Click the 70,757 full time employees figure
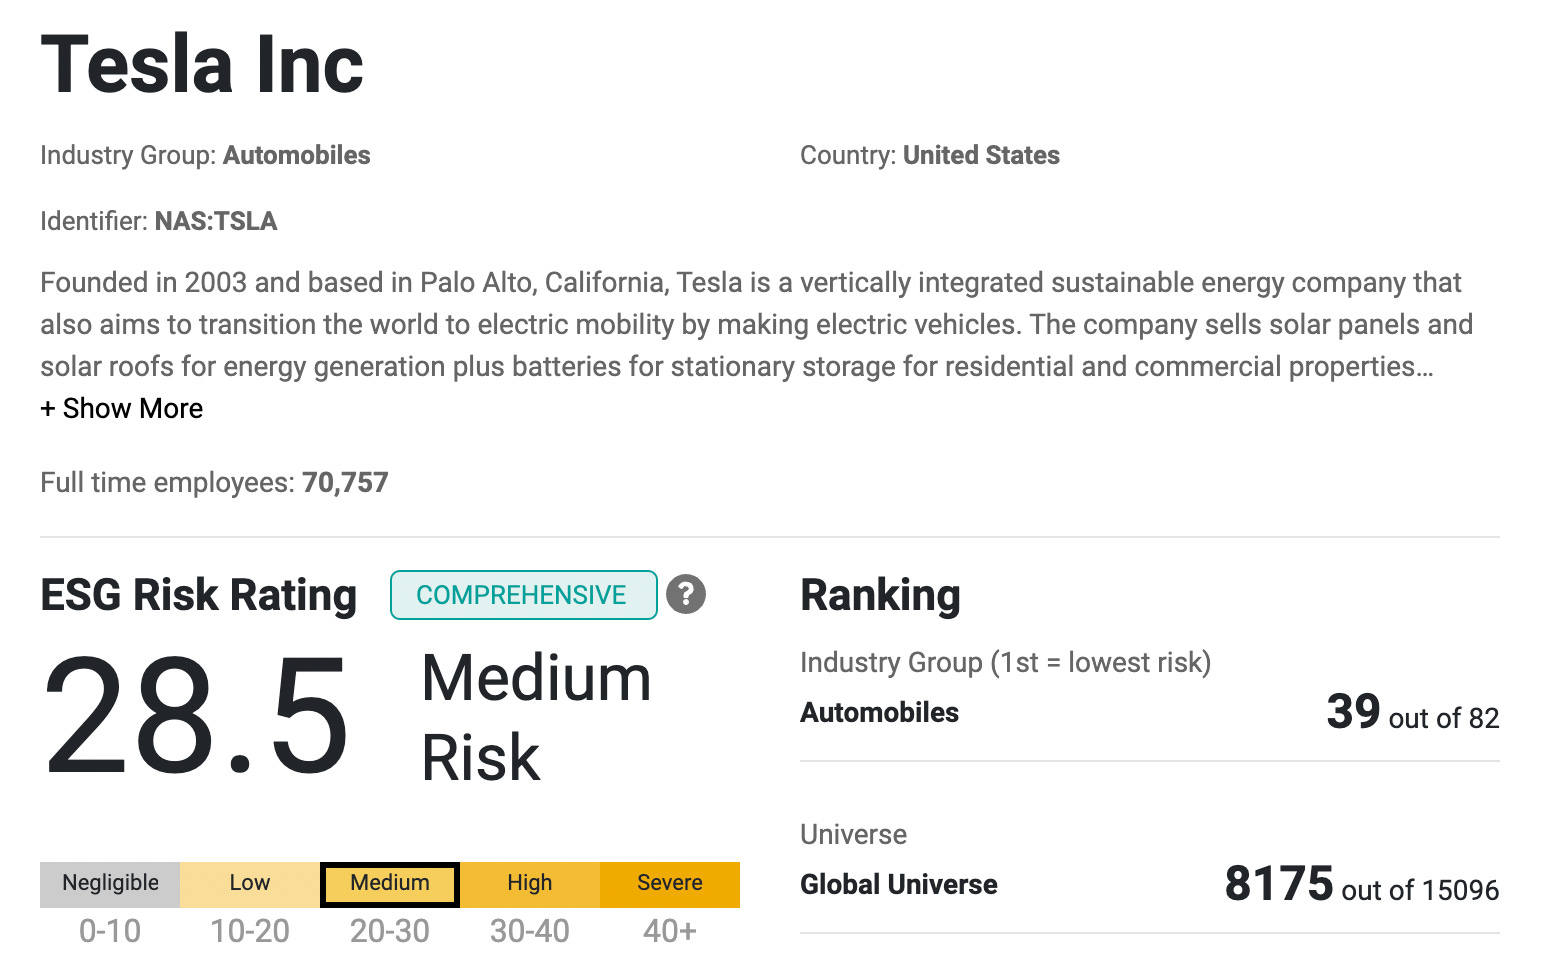The image size is (1542, 978). tap(345, 483)
